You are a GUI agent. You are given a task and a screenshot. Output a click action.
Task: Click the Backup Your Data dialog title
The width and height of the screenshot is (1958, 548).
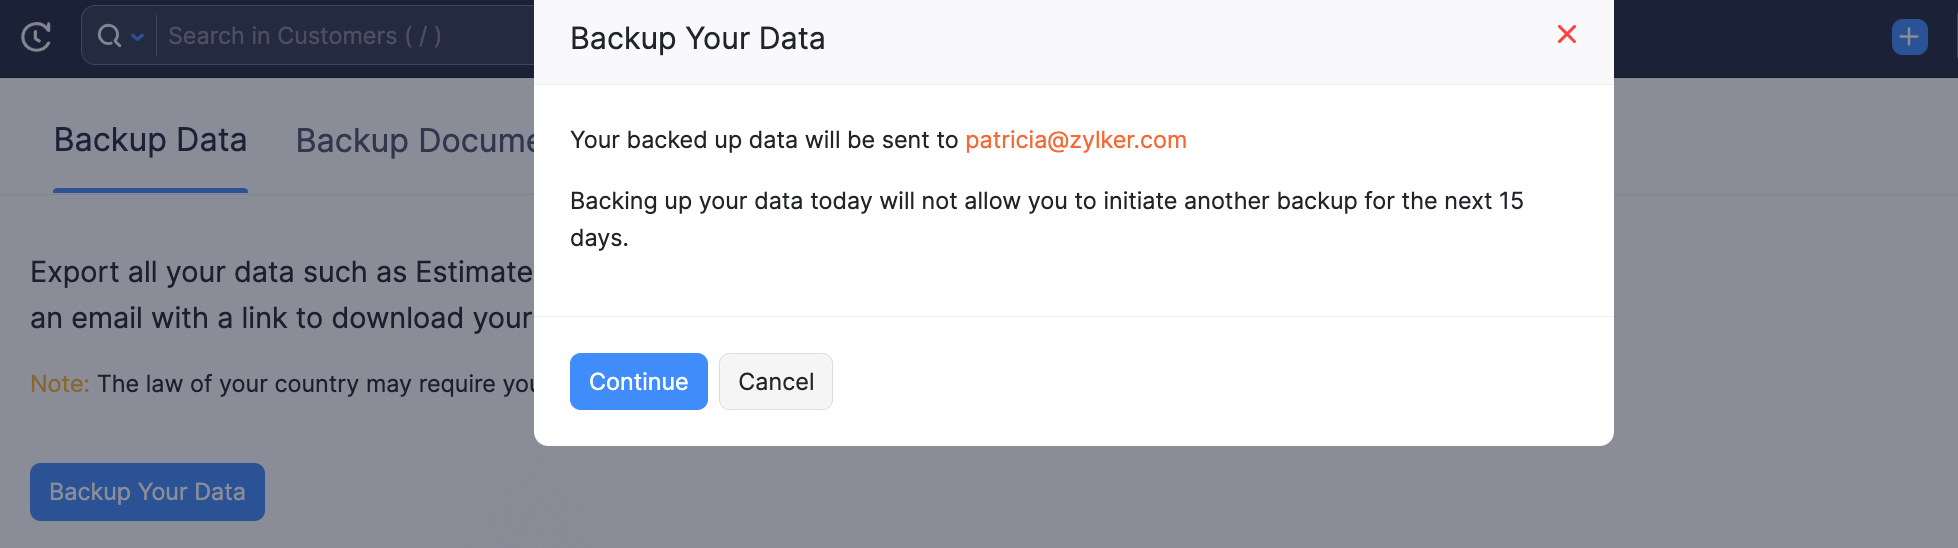697,38
